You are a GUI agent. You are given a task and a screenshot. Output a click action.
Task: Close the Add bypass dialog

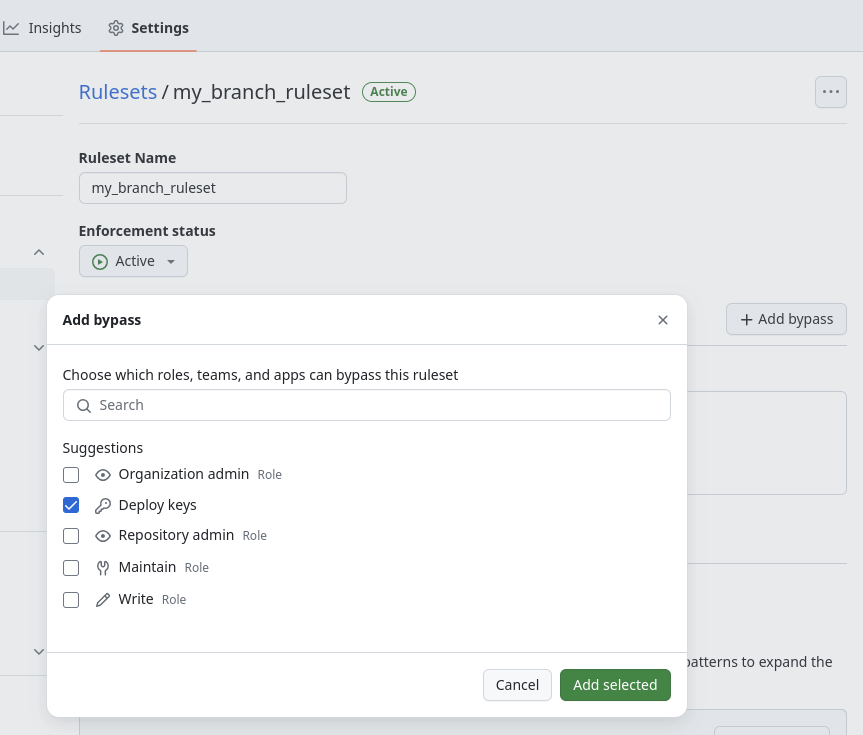pyautogui.click(x=663, y=320)
